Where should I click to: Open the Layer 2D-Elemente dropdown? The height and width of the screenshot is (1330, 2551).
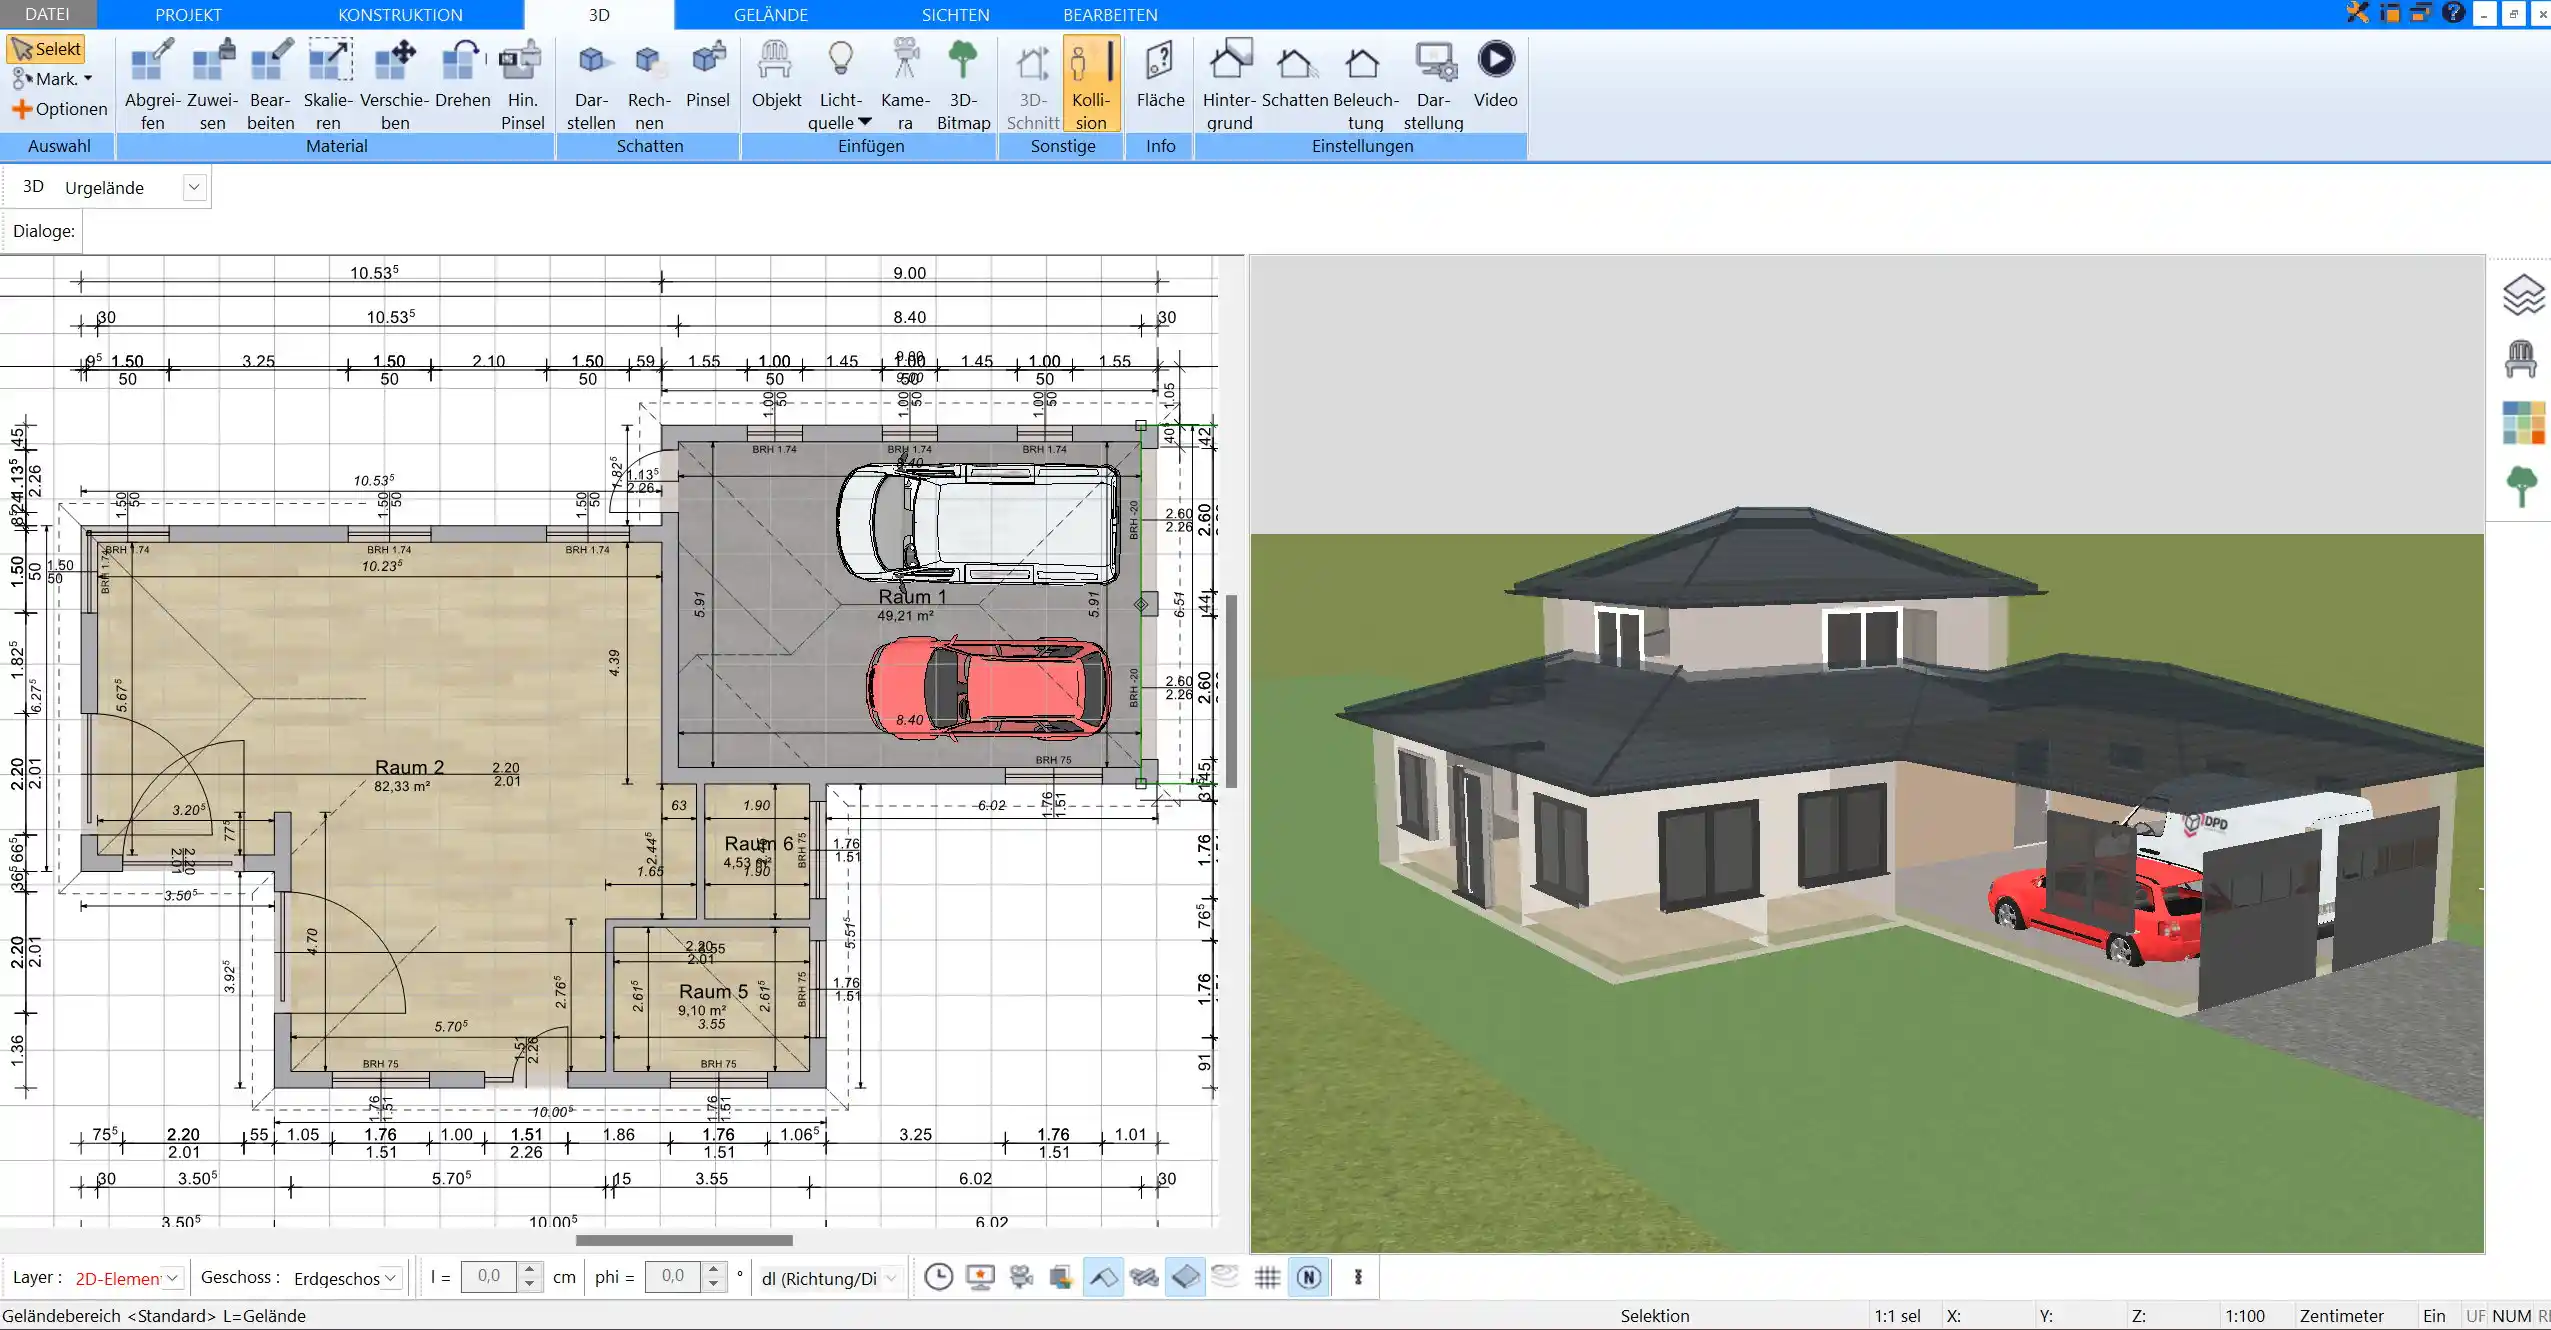point(173,1278)
